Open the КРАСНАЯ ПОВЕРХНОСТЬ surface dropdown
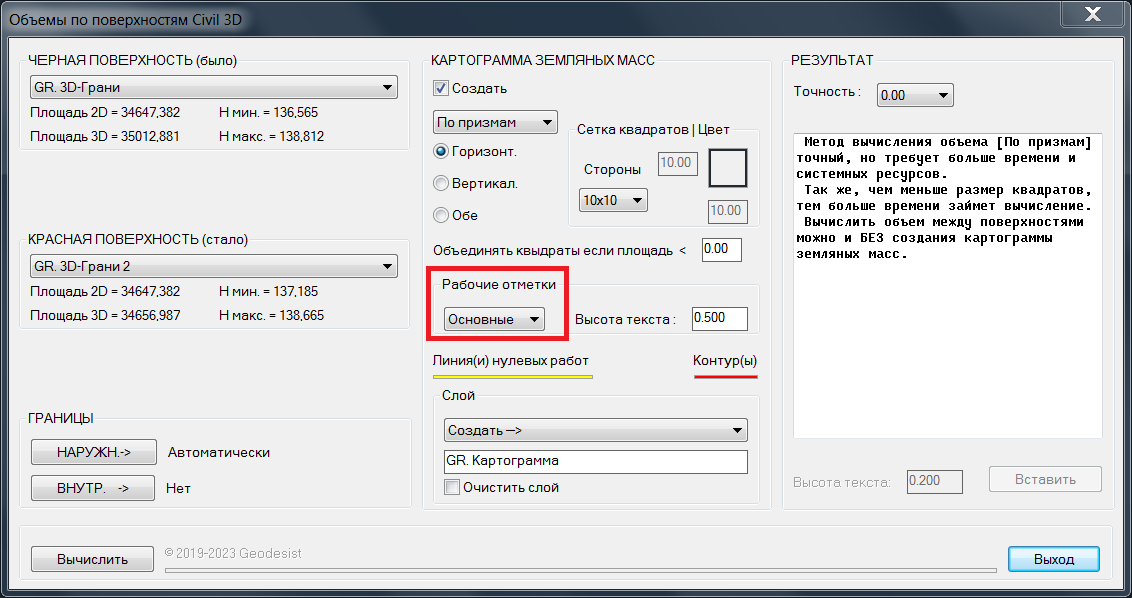The height and width of the screenshot is (598, 1132). click(214, 267)
